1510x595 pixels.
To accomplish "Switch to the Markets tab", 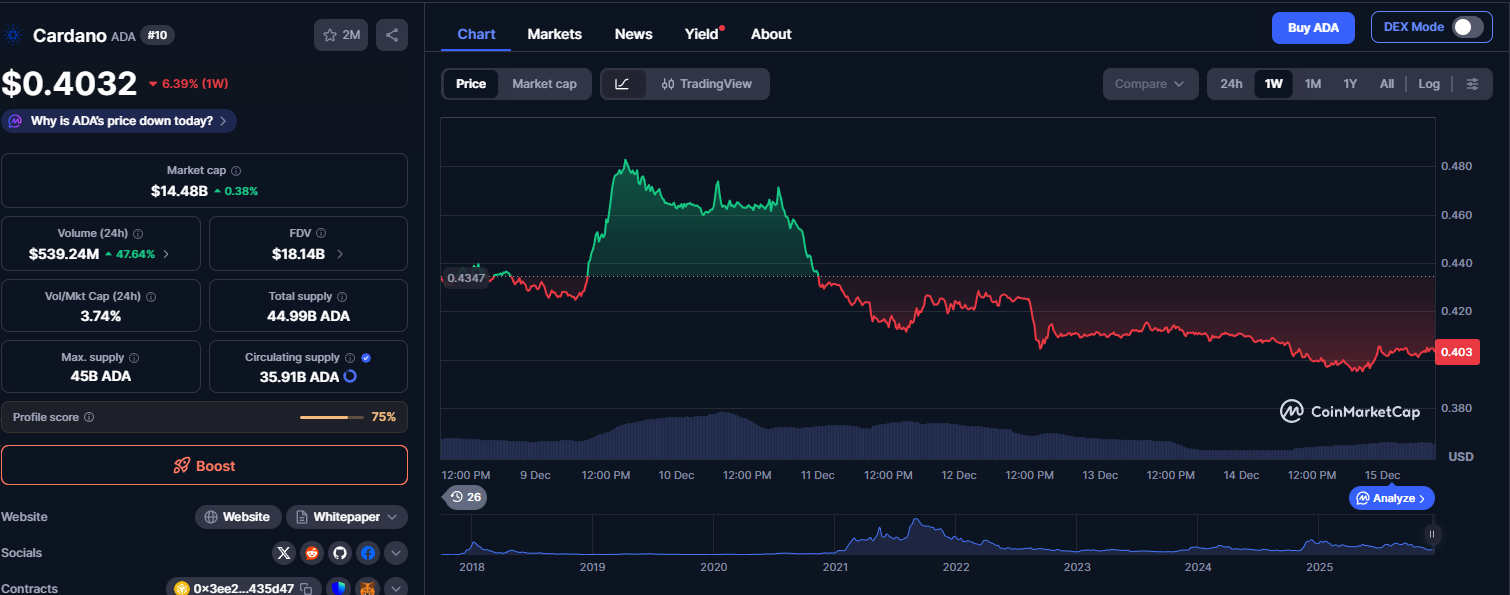I will pos(554,33).
